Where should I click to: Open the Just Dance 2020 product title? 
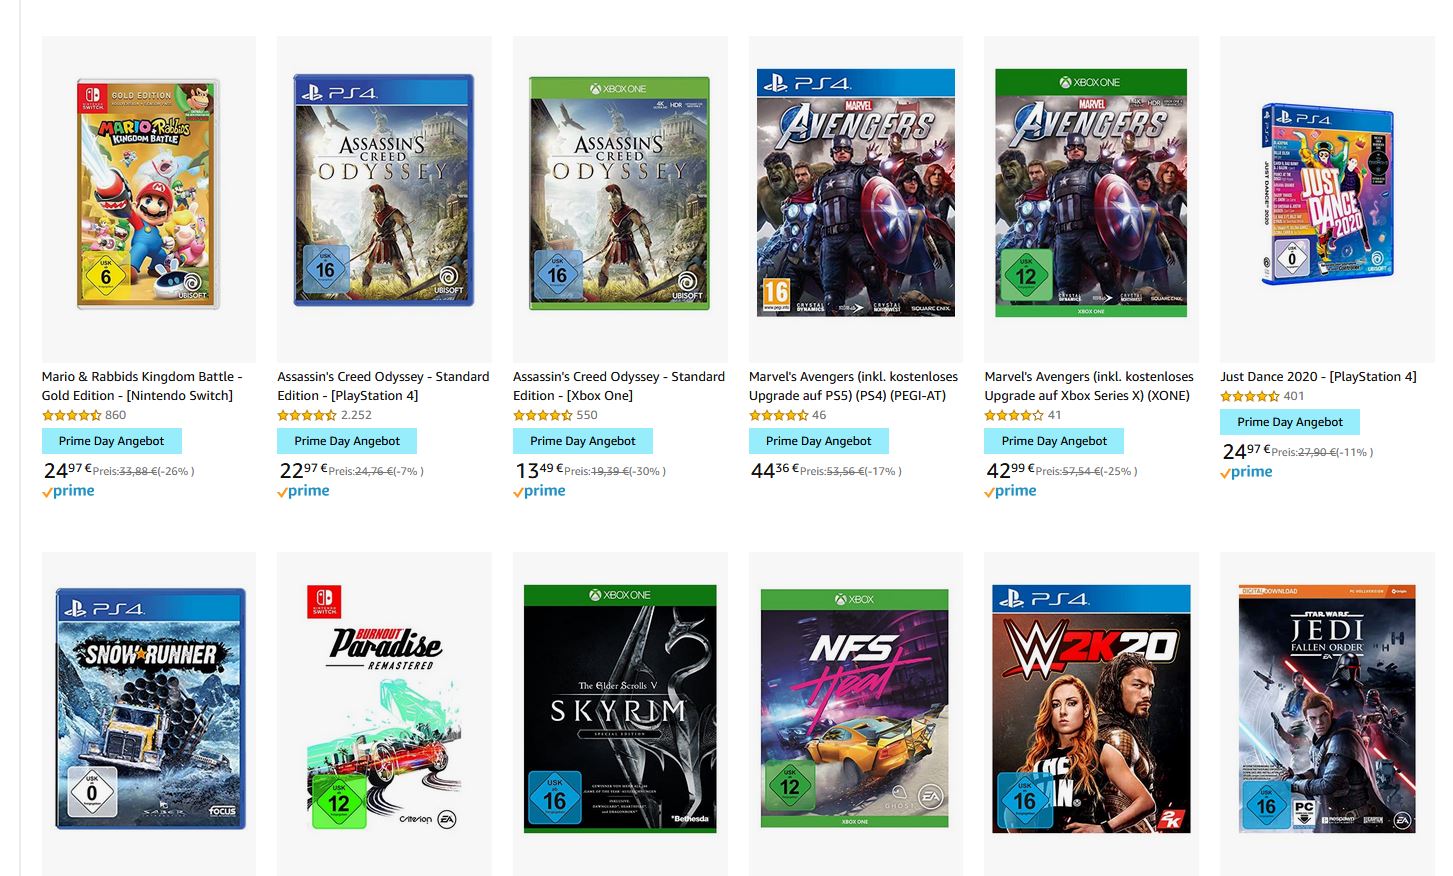click(x=1317, y=376)
